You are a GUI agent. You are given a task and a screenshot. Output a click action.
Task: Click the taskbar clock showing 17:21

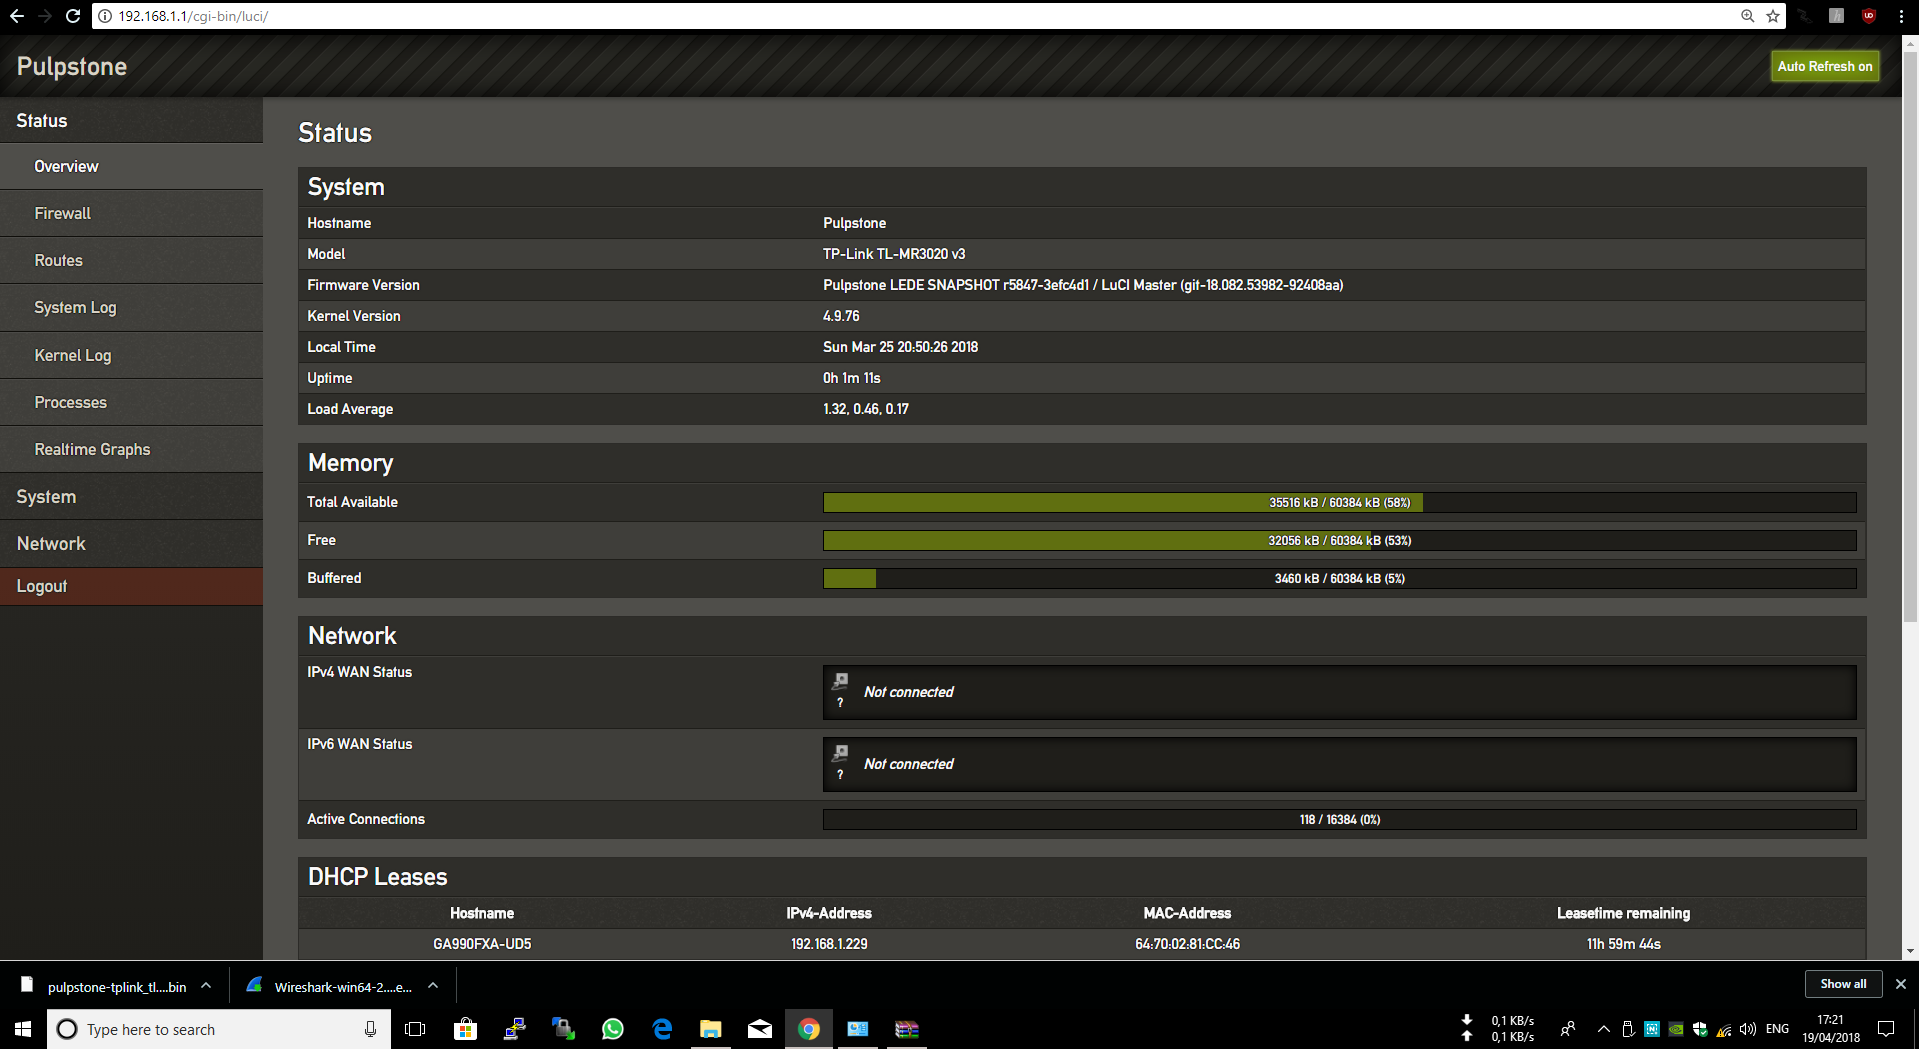coord(1830,1029)
